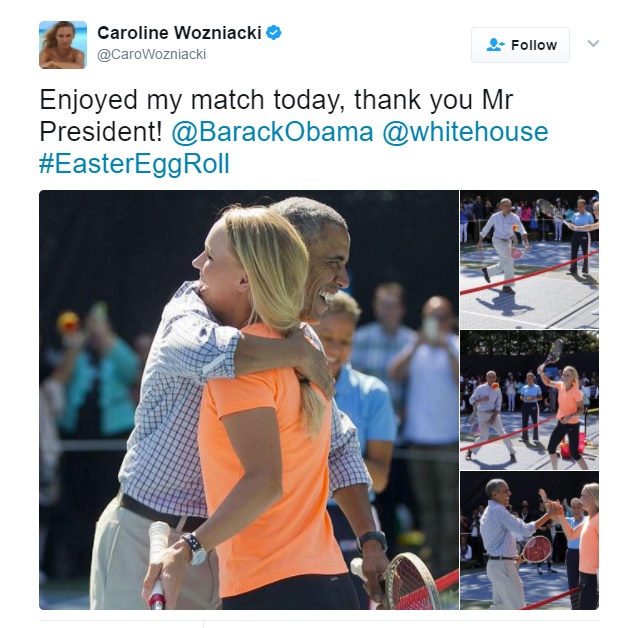Open the large hug photo
The image size is (638, 628).
249,400
